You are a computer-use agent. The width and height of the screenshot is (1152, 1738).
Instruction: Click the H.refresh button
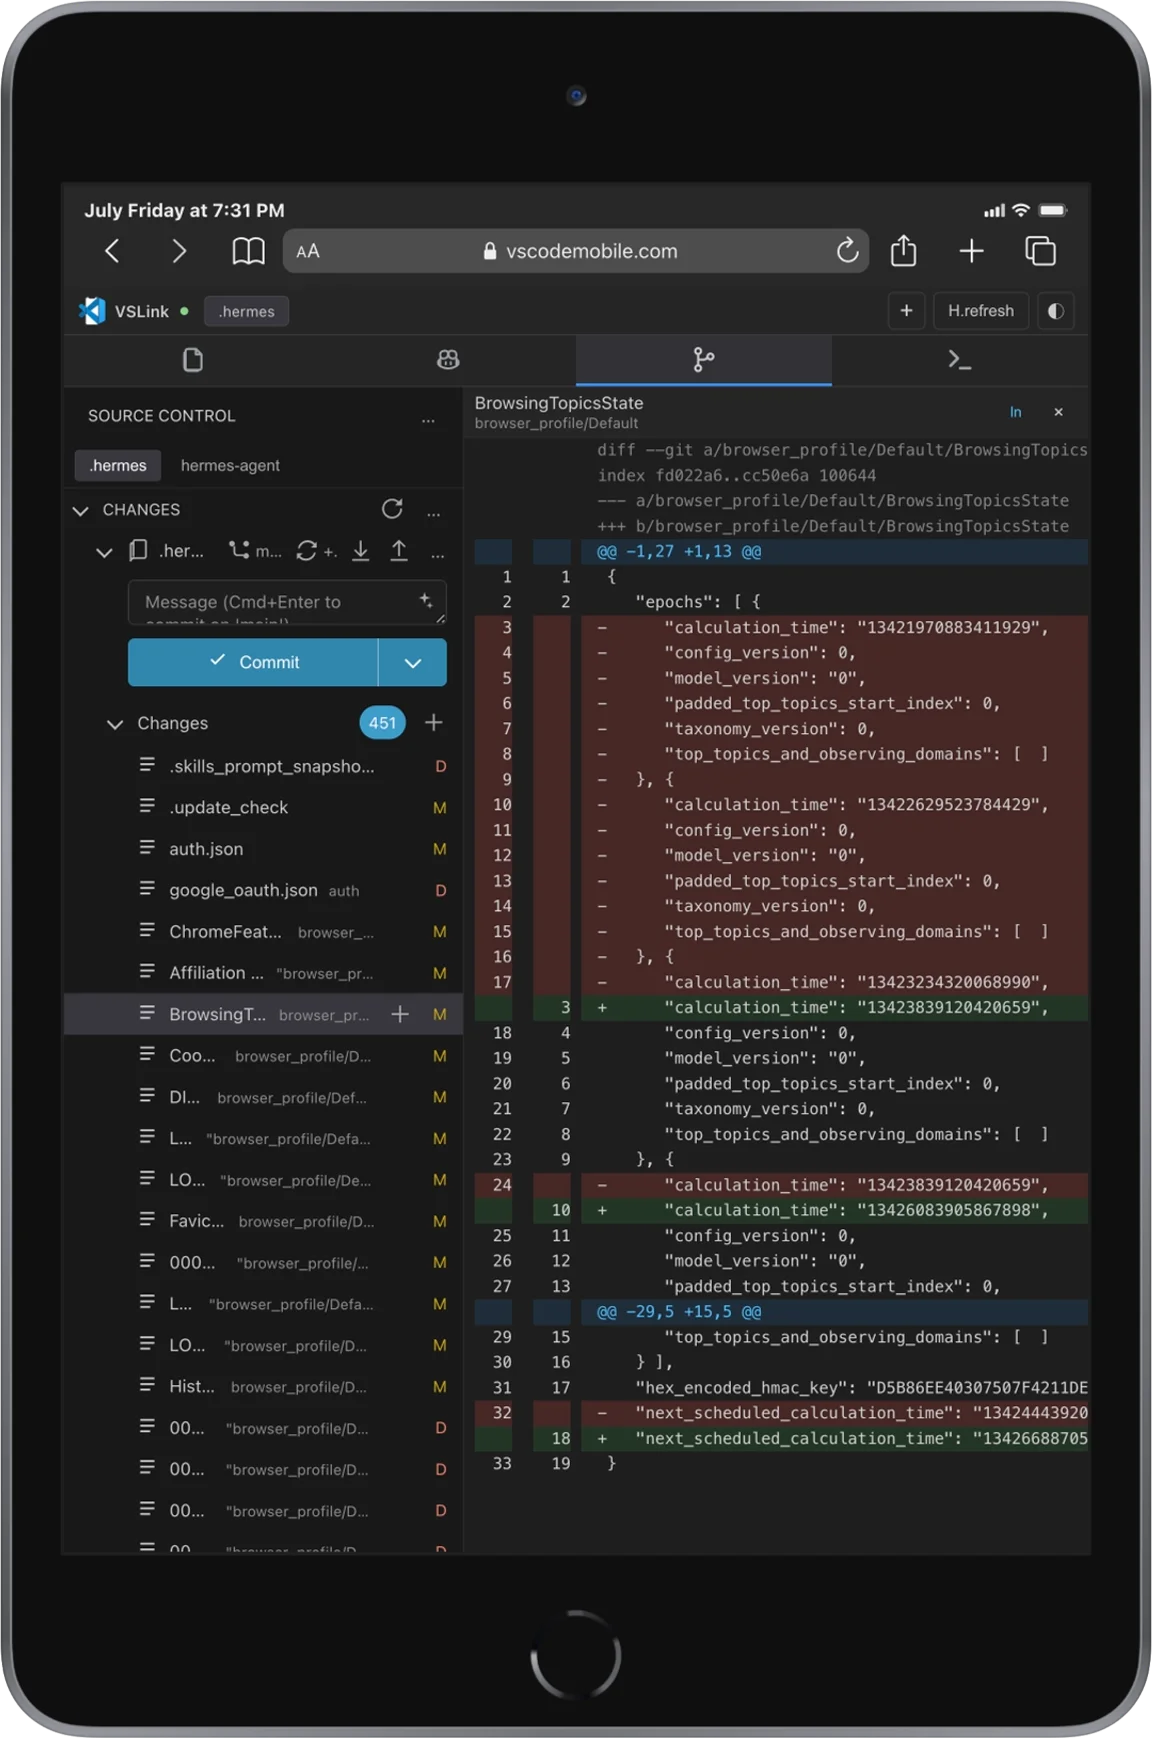click(x=980, y=311)
